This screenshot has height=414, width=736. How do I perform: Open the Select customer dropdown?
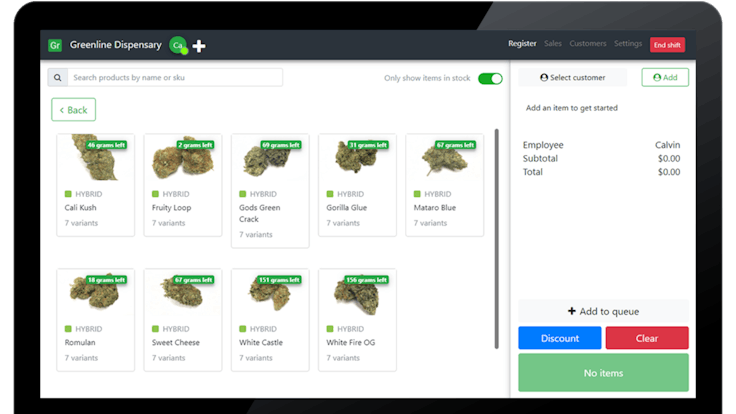(x=572, y=77)
